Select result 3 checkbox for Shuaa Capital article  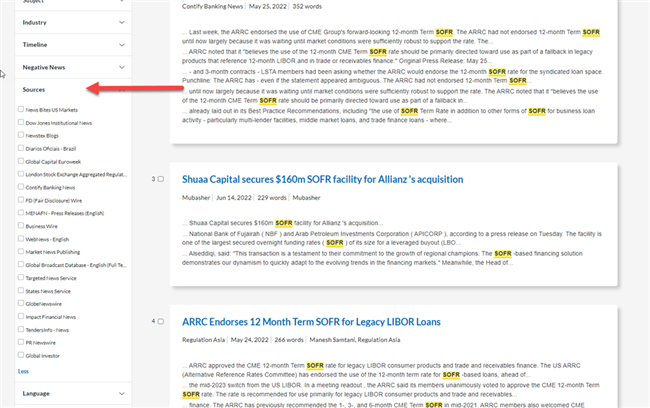161,179
